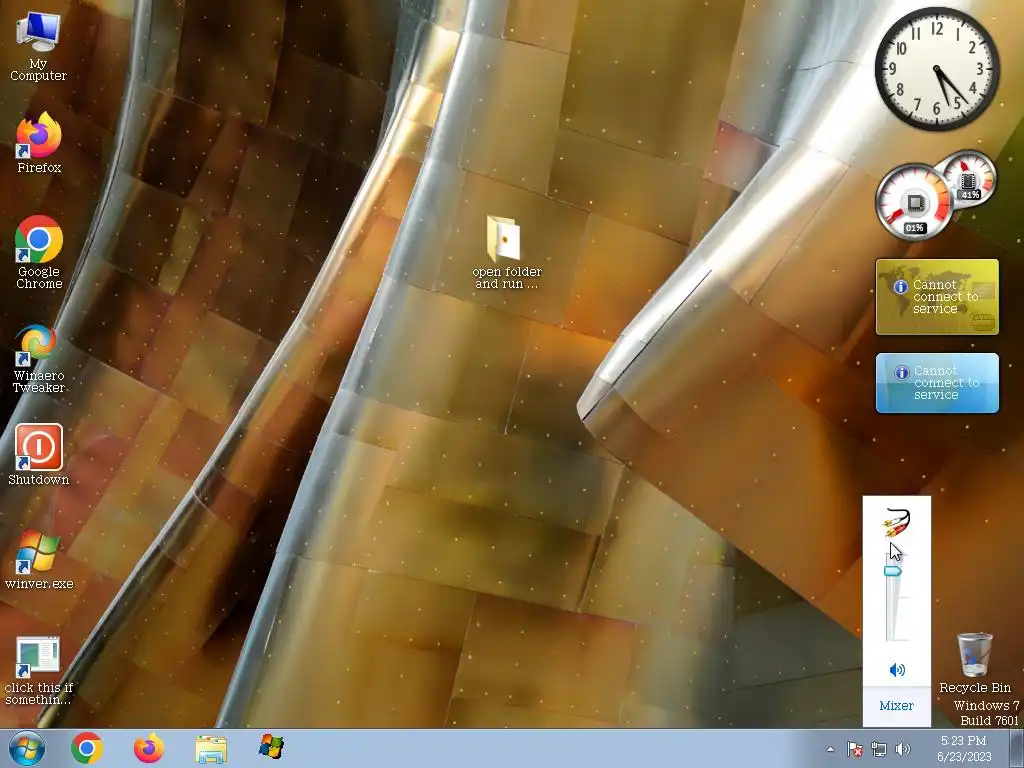1024x768 pixels.
Task: Select the 'open folder and run ...' folder
Action: [507, 252]
